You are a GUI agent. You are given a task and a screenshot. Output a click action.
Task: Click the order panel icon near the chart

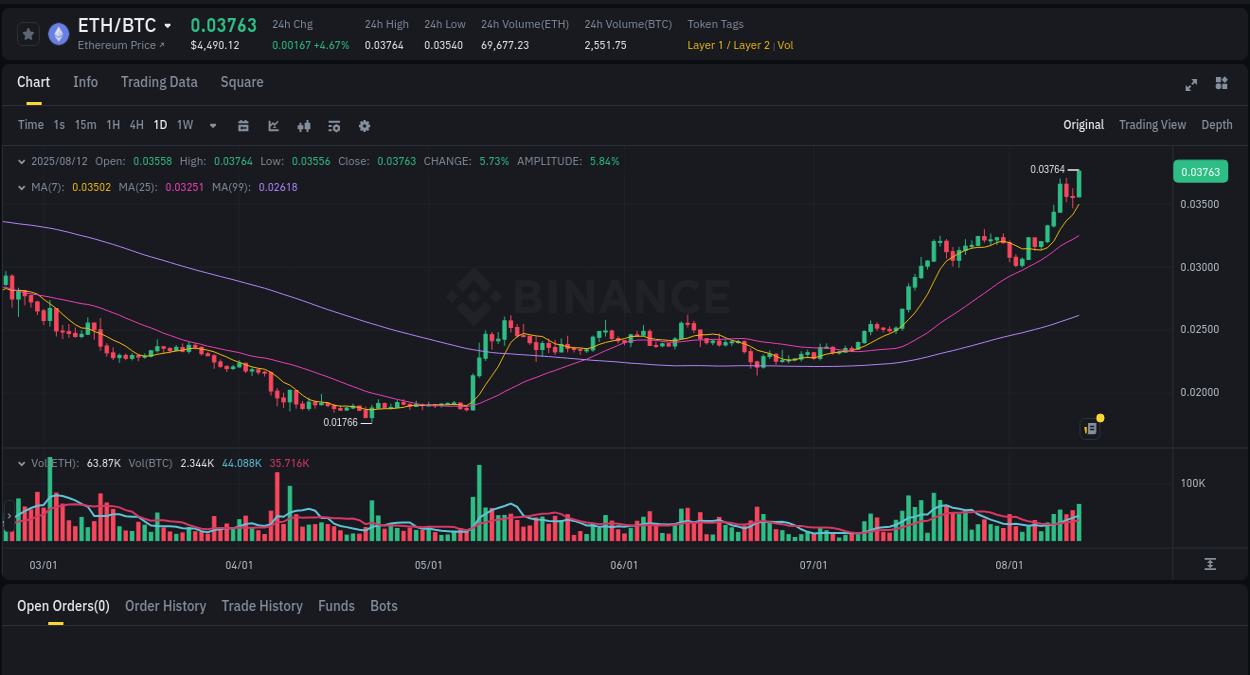pos(1089,428)
